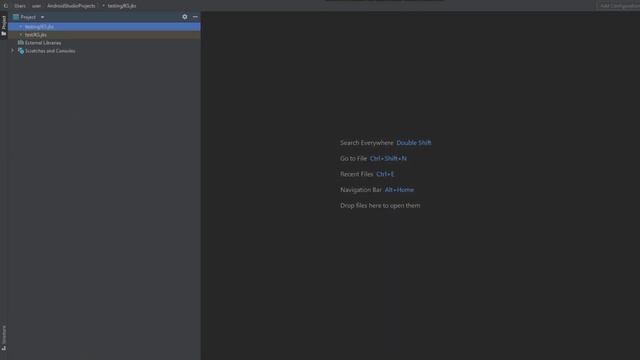Click the Users breadcrumb segment

click(x=20, y=6)
